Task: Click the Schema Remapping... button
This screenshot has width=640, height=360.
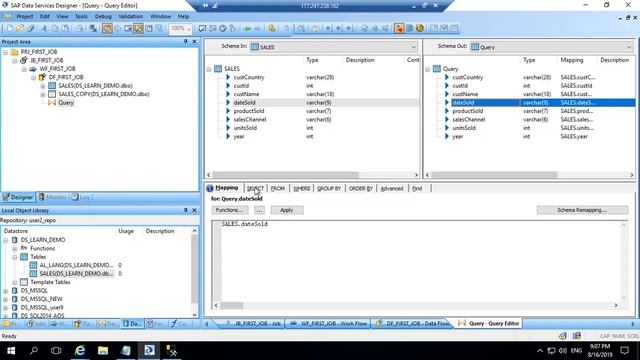Action: (x=582, y=210)
